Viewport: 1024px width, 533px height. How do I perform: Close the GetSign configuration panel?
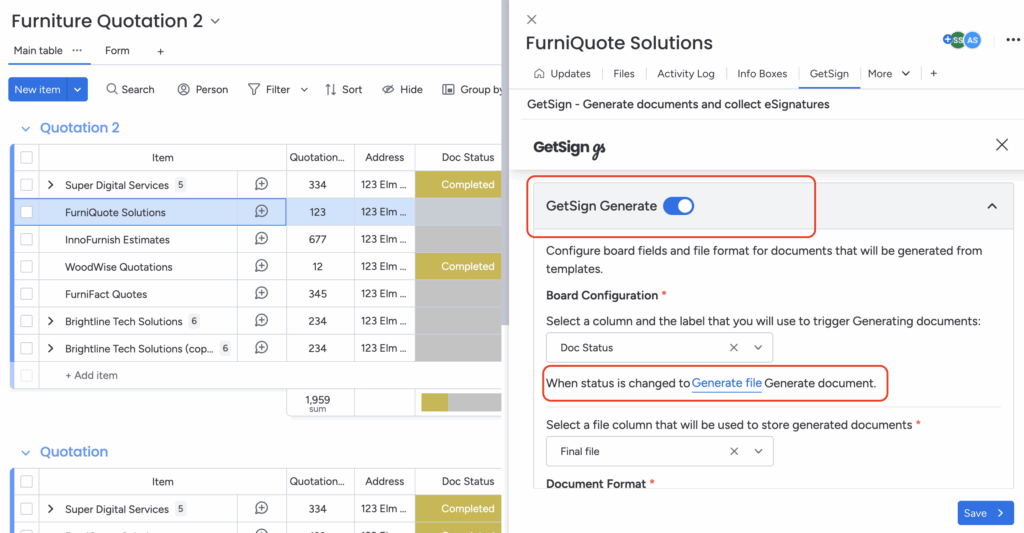pyautogui.click(x=1002, y=145)
